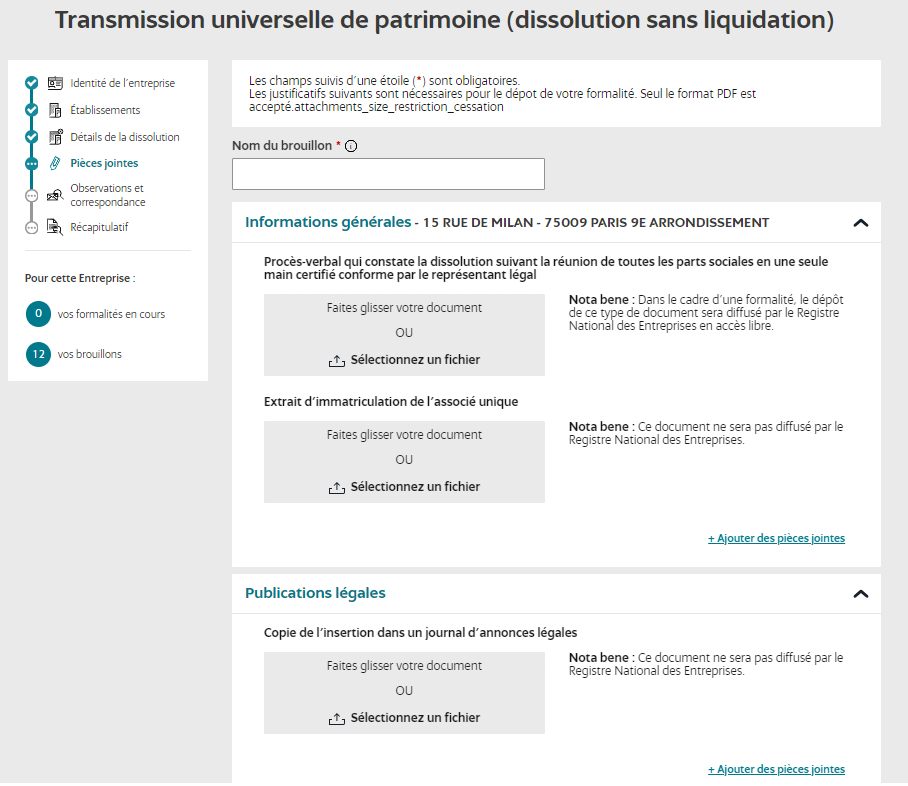Click the Détails de la dissolution icon
Image resolution: width=908 pixels, height=786 pixels.
(x=55, y=137)
